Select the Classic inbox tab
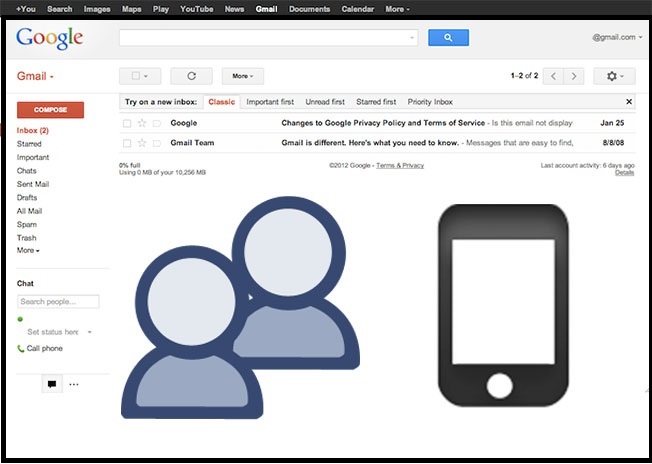The height and width of the screenshot is (464, 652). click(222, 102)
